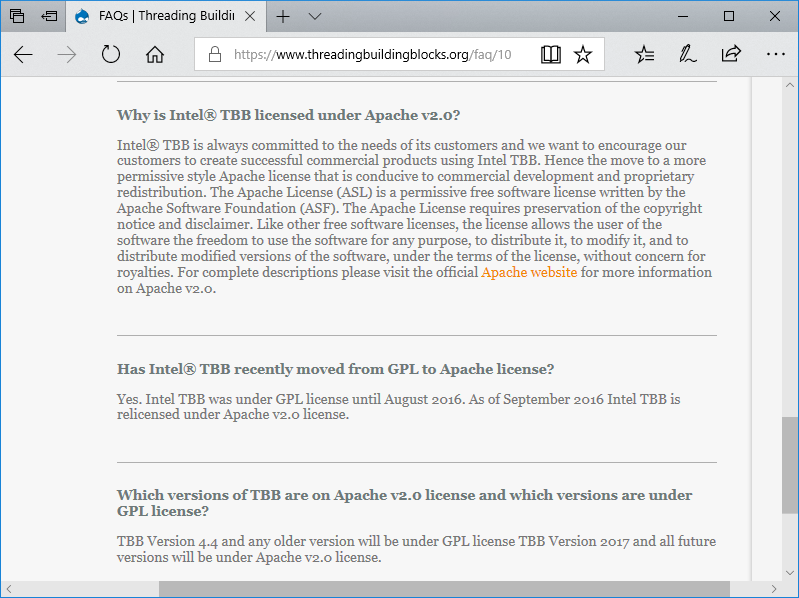Image resolution: width=799 pixels, height=598 pixels.
Task: Go back to the previous page
Action: point(23,54)
